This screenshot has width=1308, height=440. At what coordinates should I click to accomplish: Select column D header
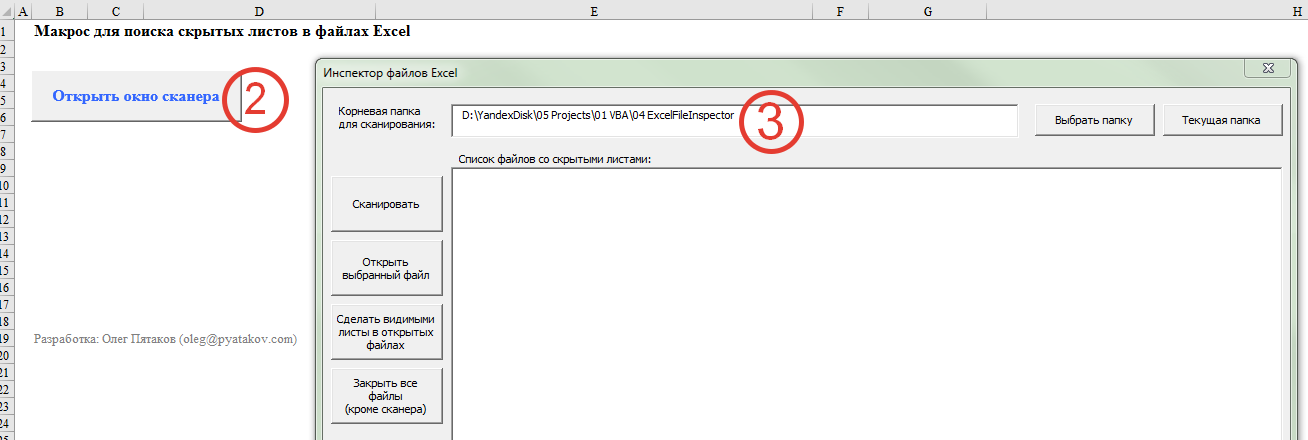[259, 11]
